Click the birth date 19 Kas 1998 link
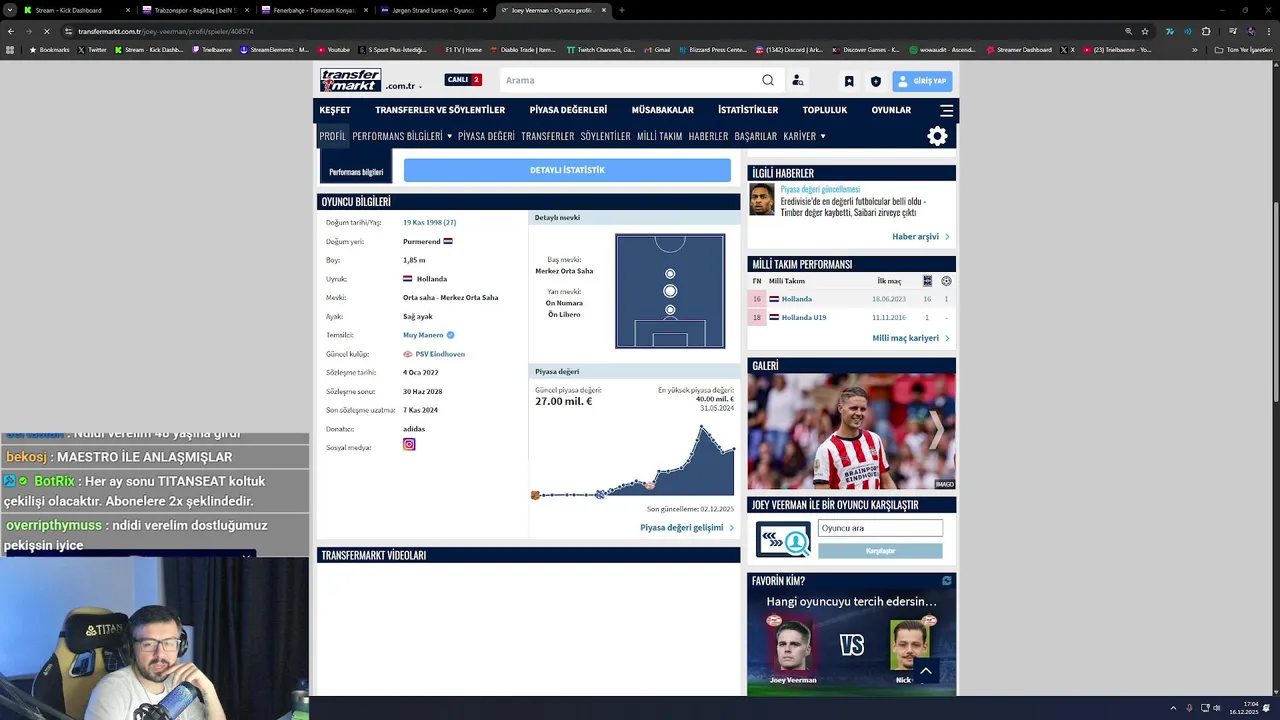1280x720 pixels. pos(429,222)
